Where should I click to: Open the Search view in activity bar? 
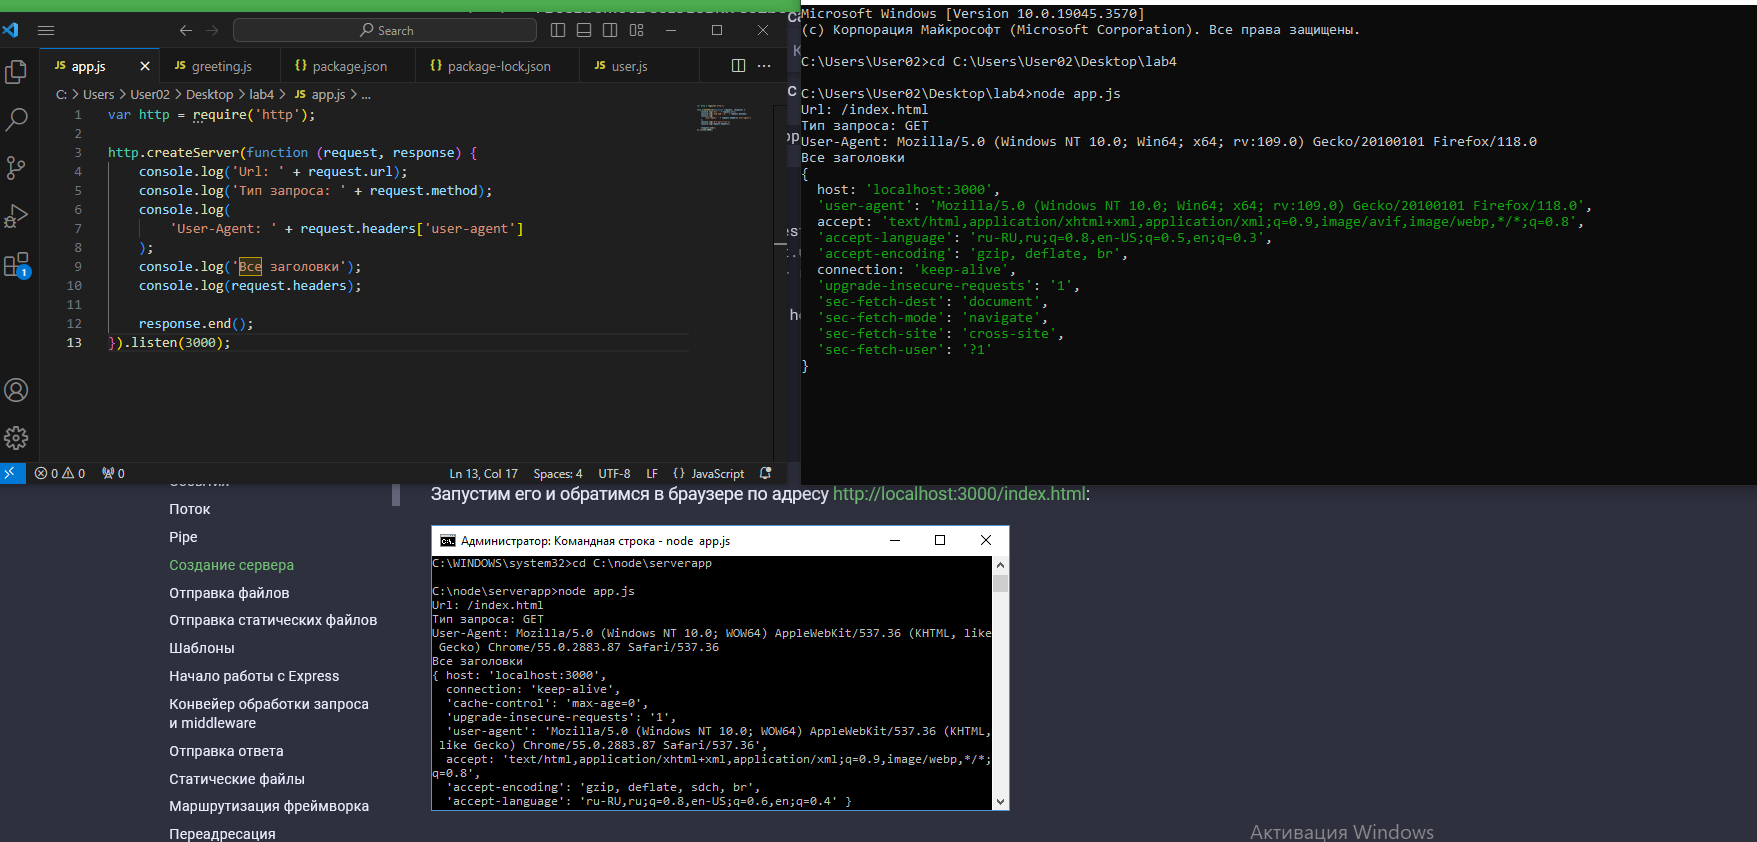[x=16, y=120]
